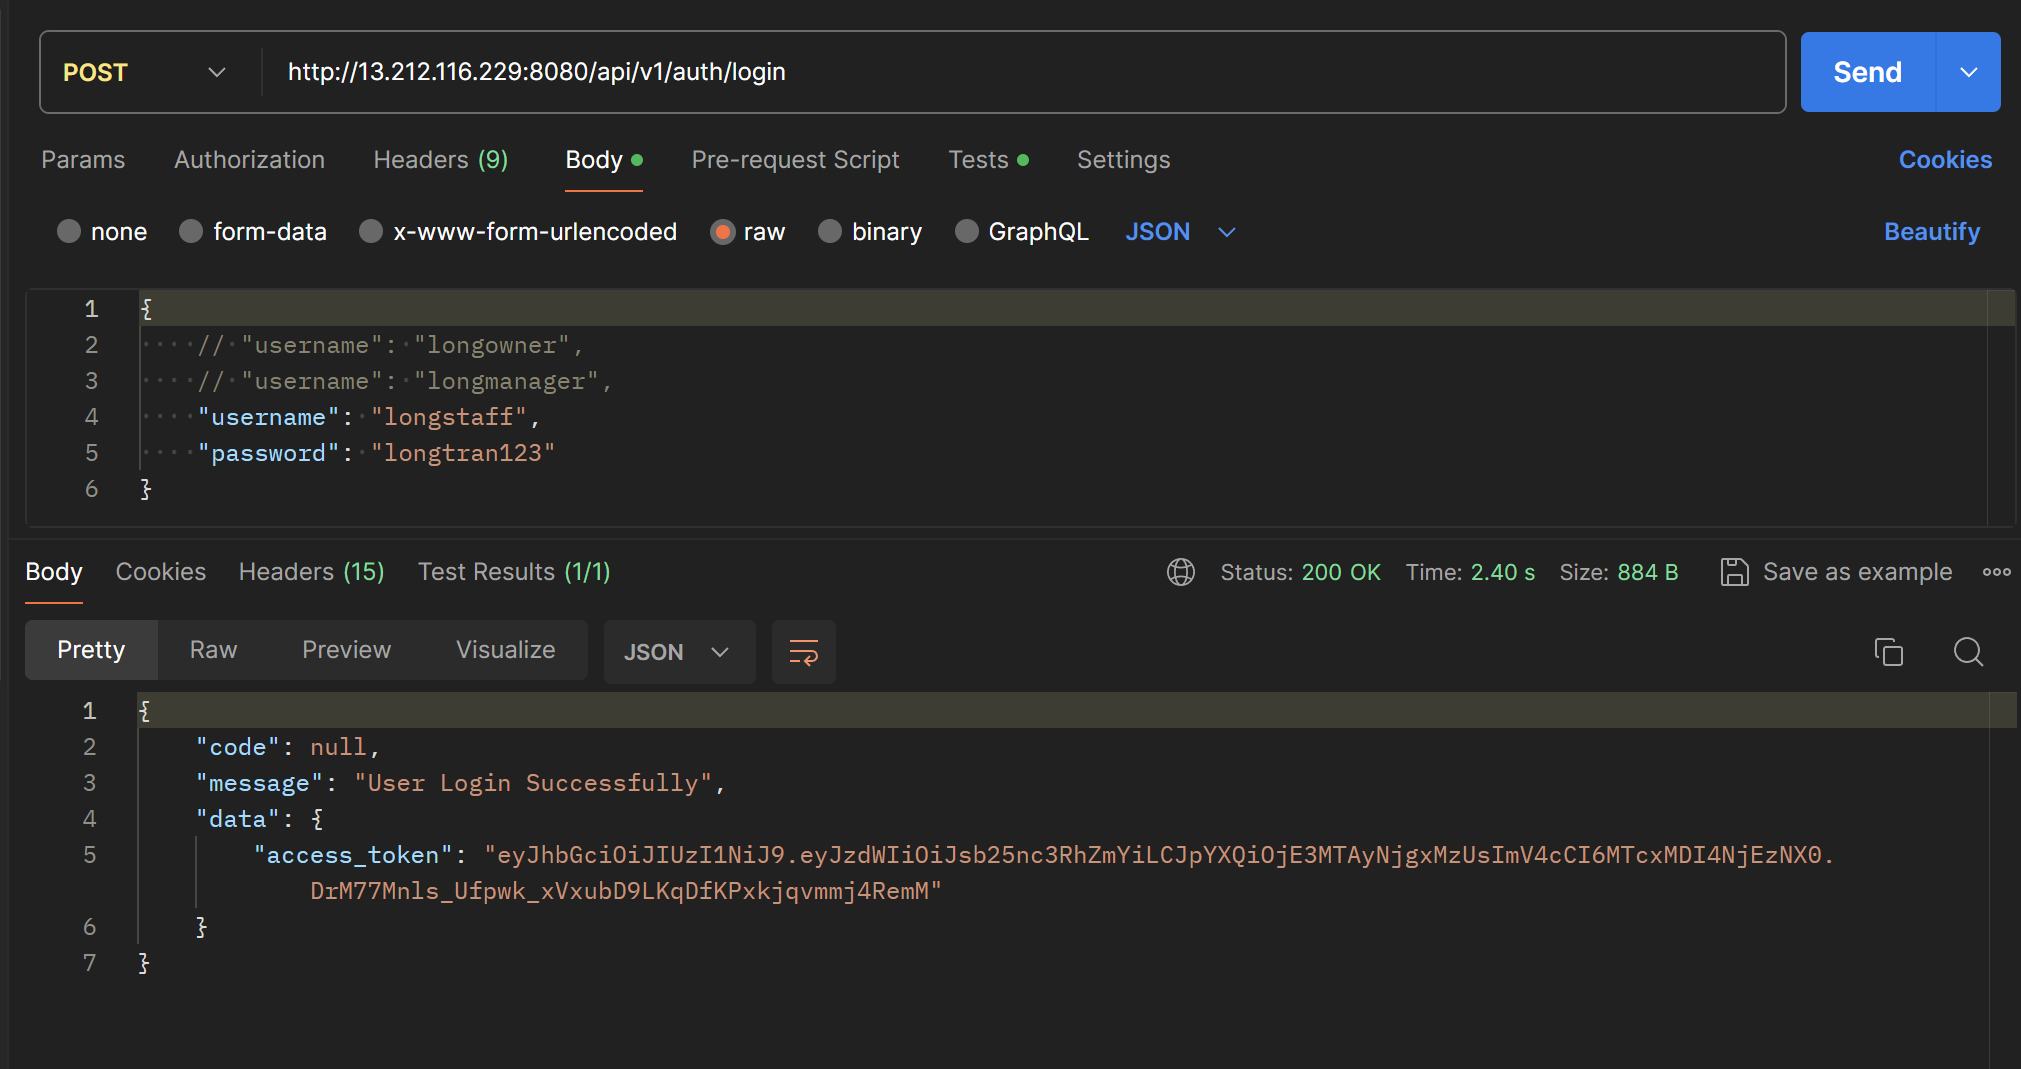Image resolution: width=2021 pixels, height=1069 pixels.
Task: Expand the Send button arrow options
Action: [x=1968, y=72]
